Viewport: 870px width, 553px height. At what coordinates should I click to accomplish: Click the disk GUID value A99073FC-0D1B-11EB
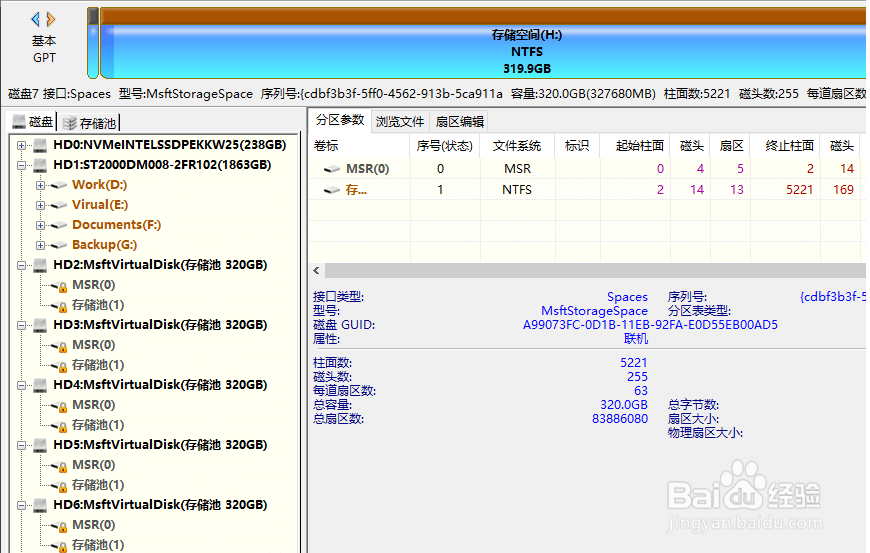click(650, 324)
